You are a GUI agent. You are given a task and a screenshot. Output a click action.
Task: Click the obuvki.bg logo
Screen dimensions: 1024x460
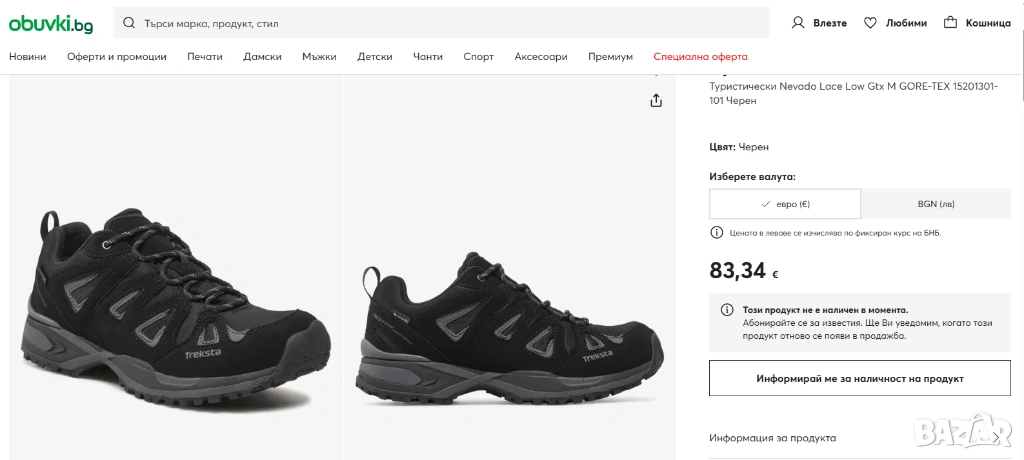[x=51, y=23]
